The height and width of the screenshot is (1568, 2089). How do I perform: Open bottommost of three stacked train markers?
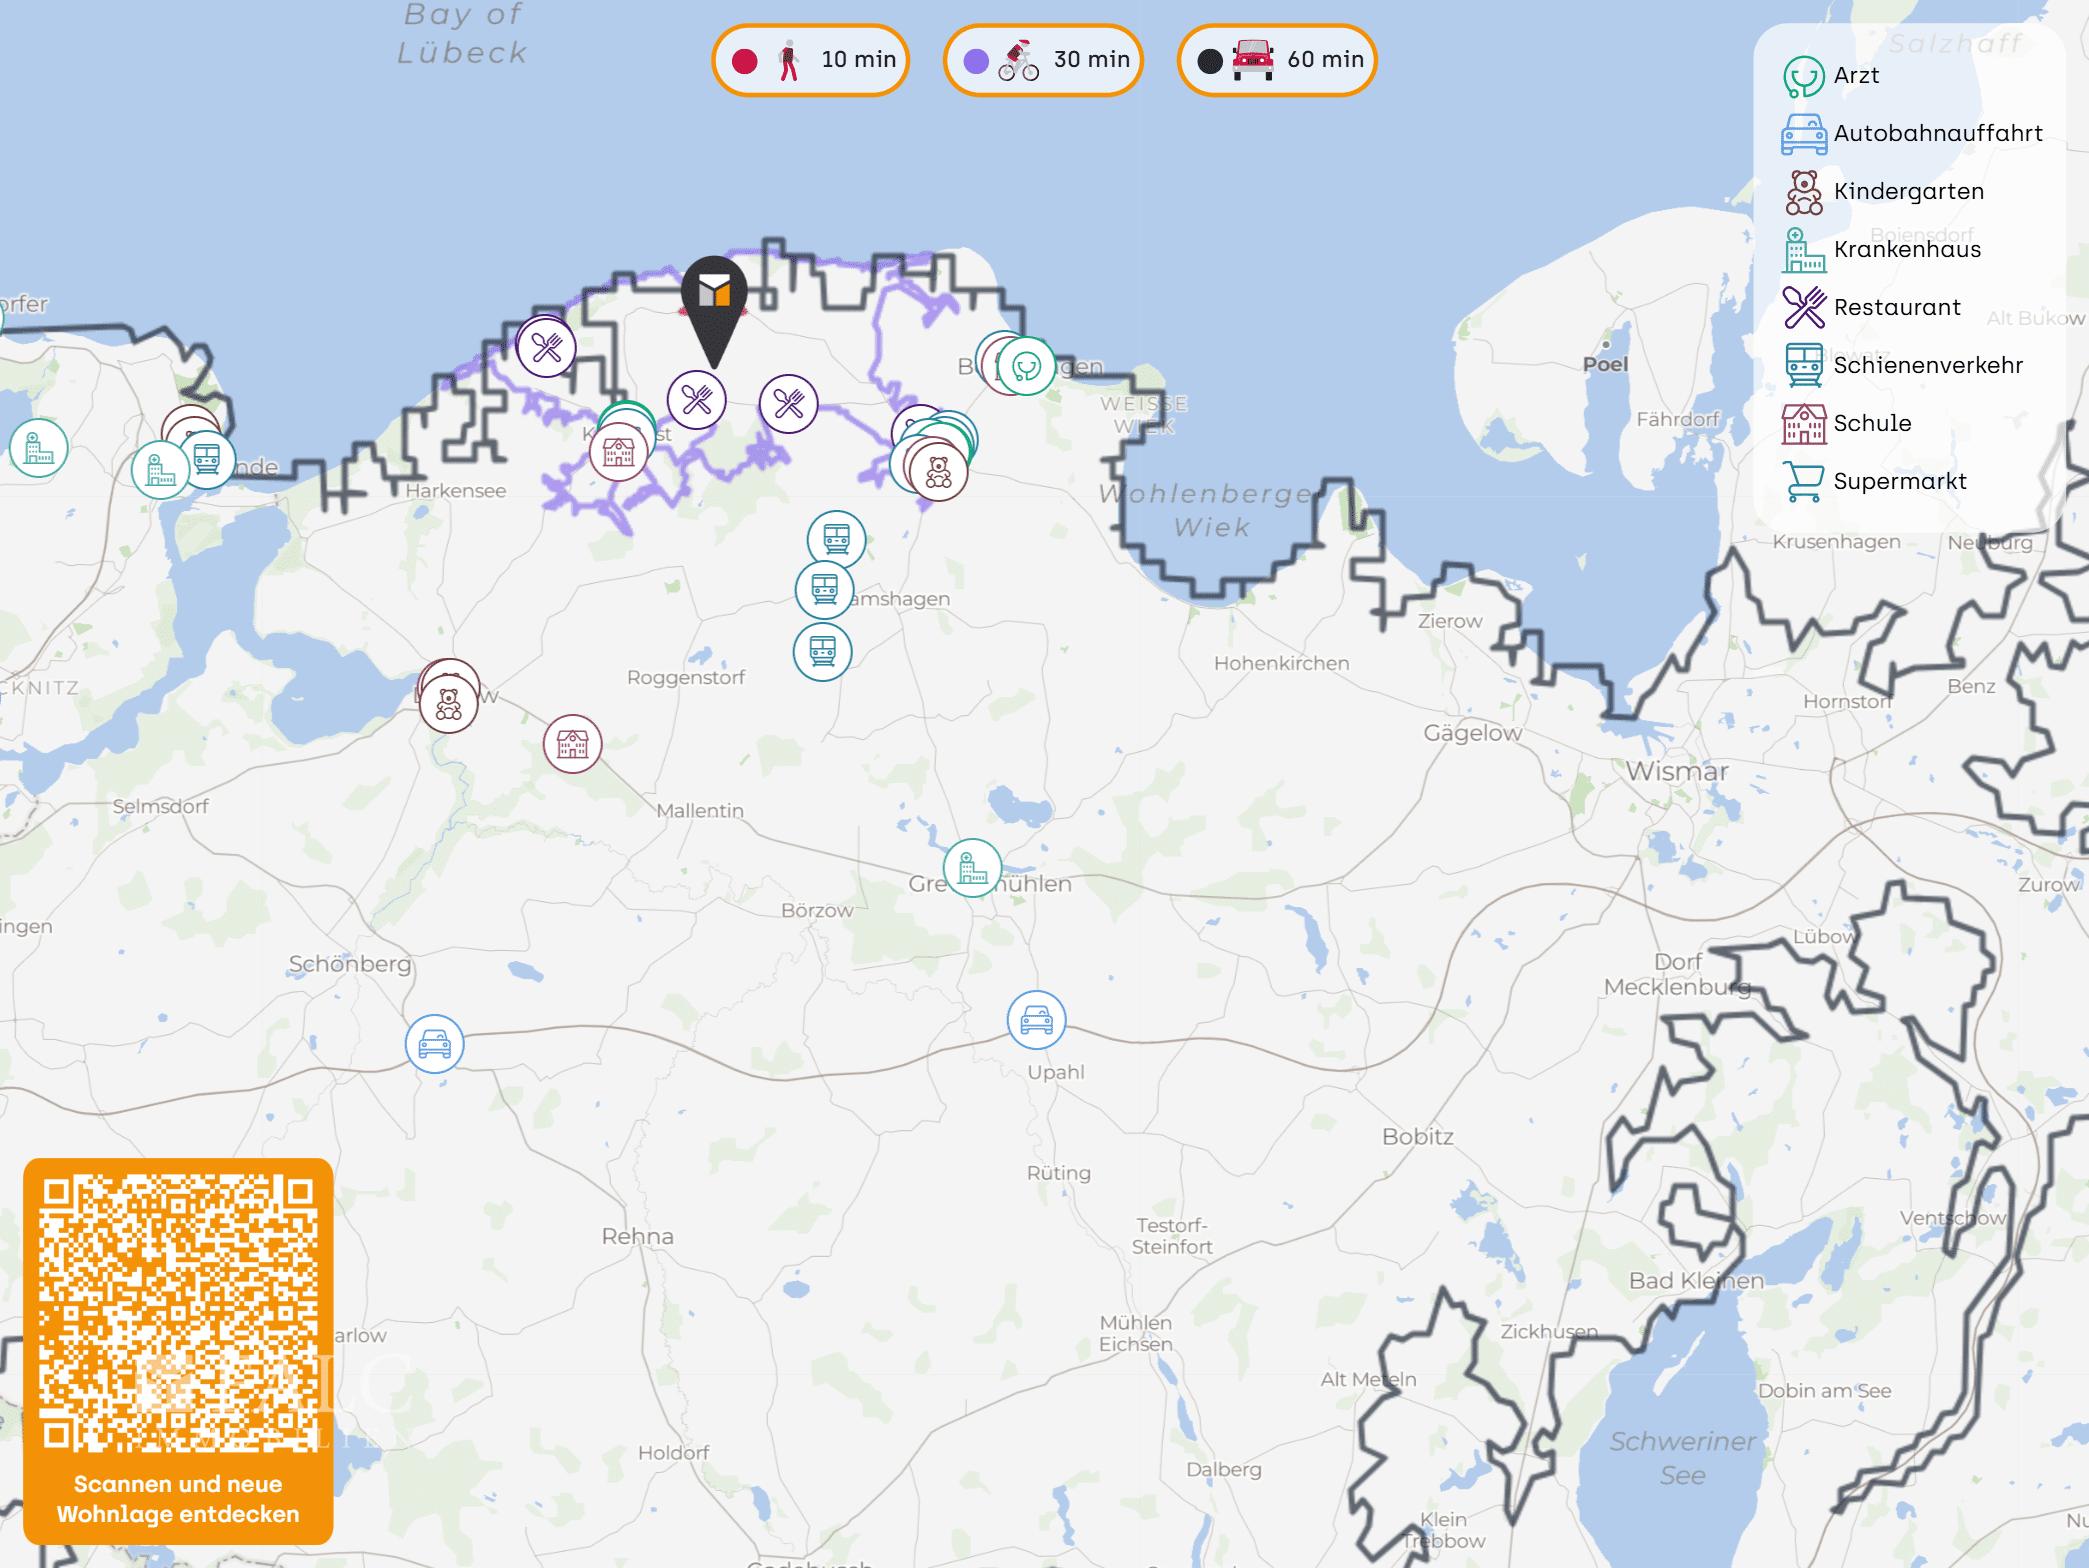pyautogui.click(x=823, y=652)
